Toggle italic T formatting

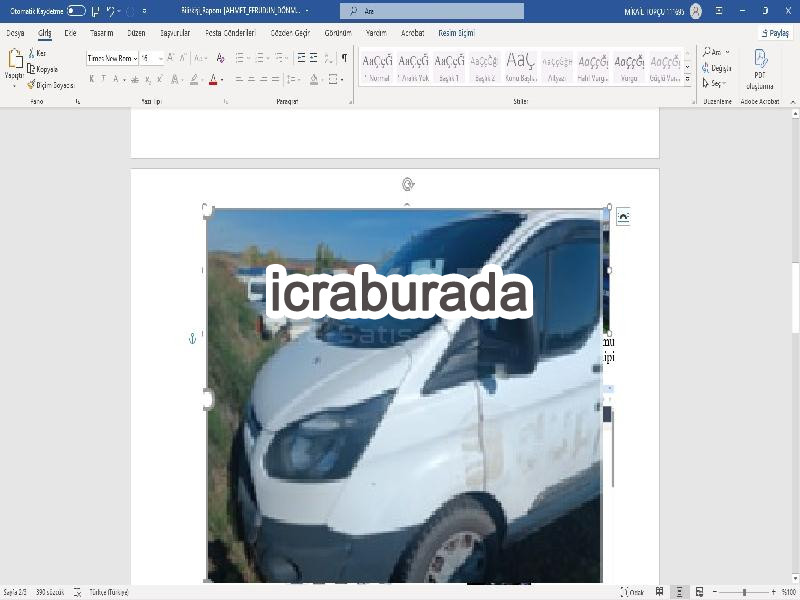click(x=104, y=79)
